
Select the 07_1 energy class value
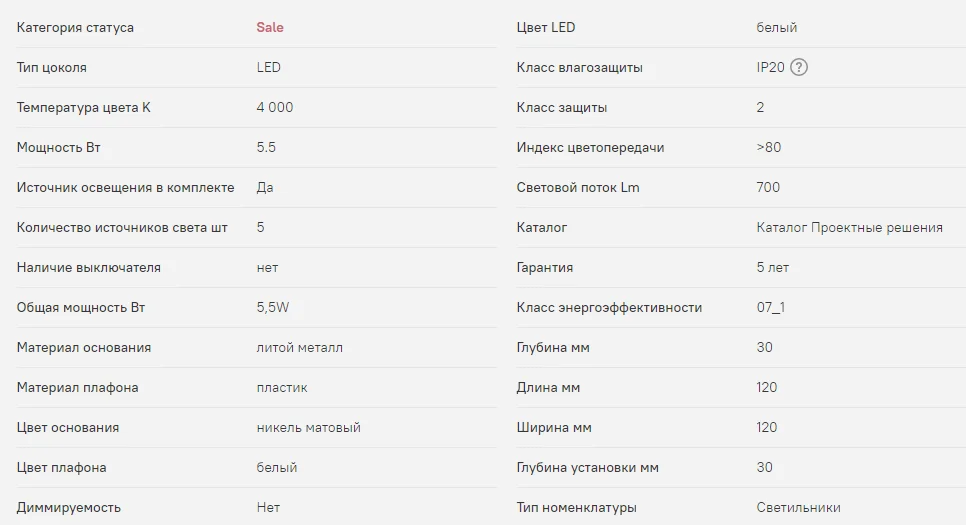point(770,307)
